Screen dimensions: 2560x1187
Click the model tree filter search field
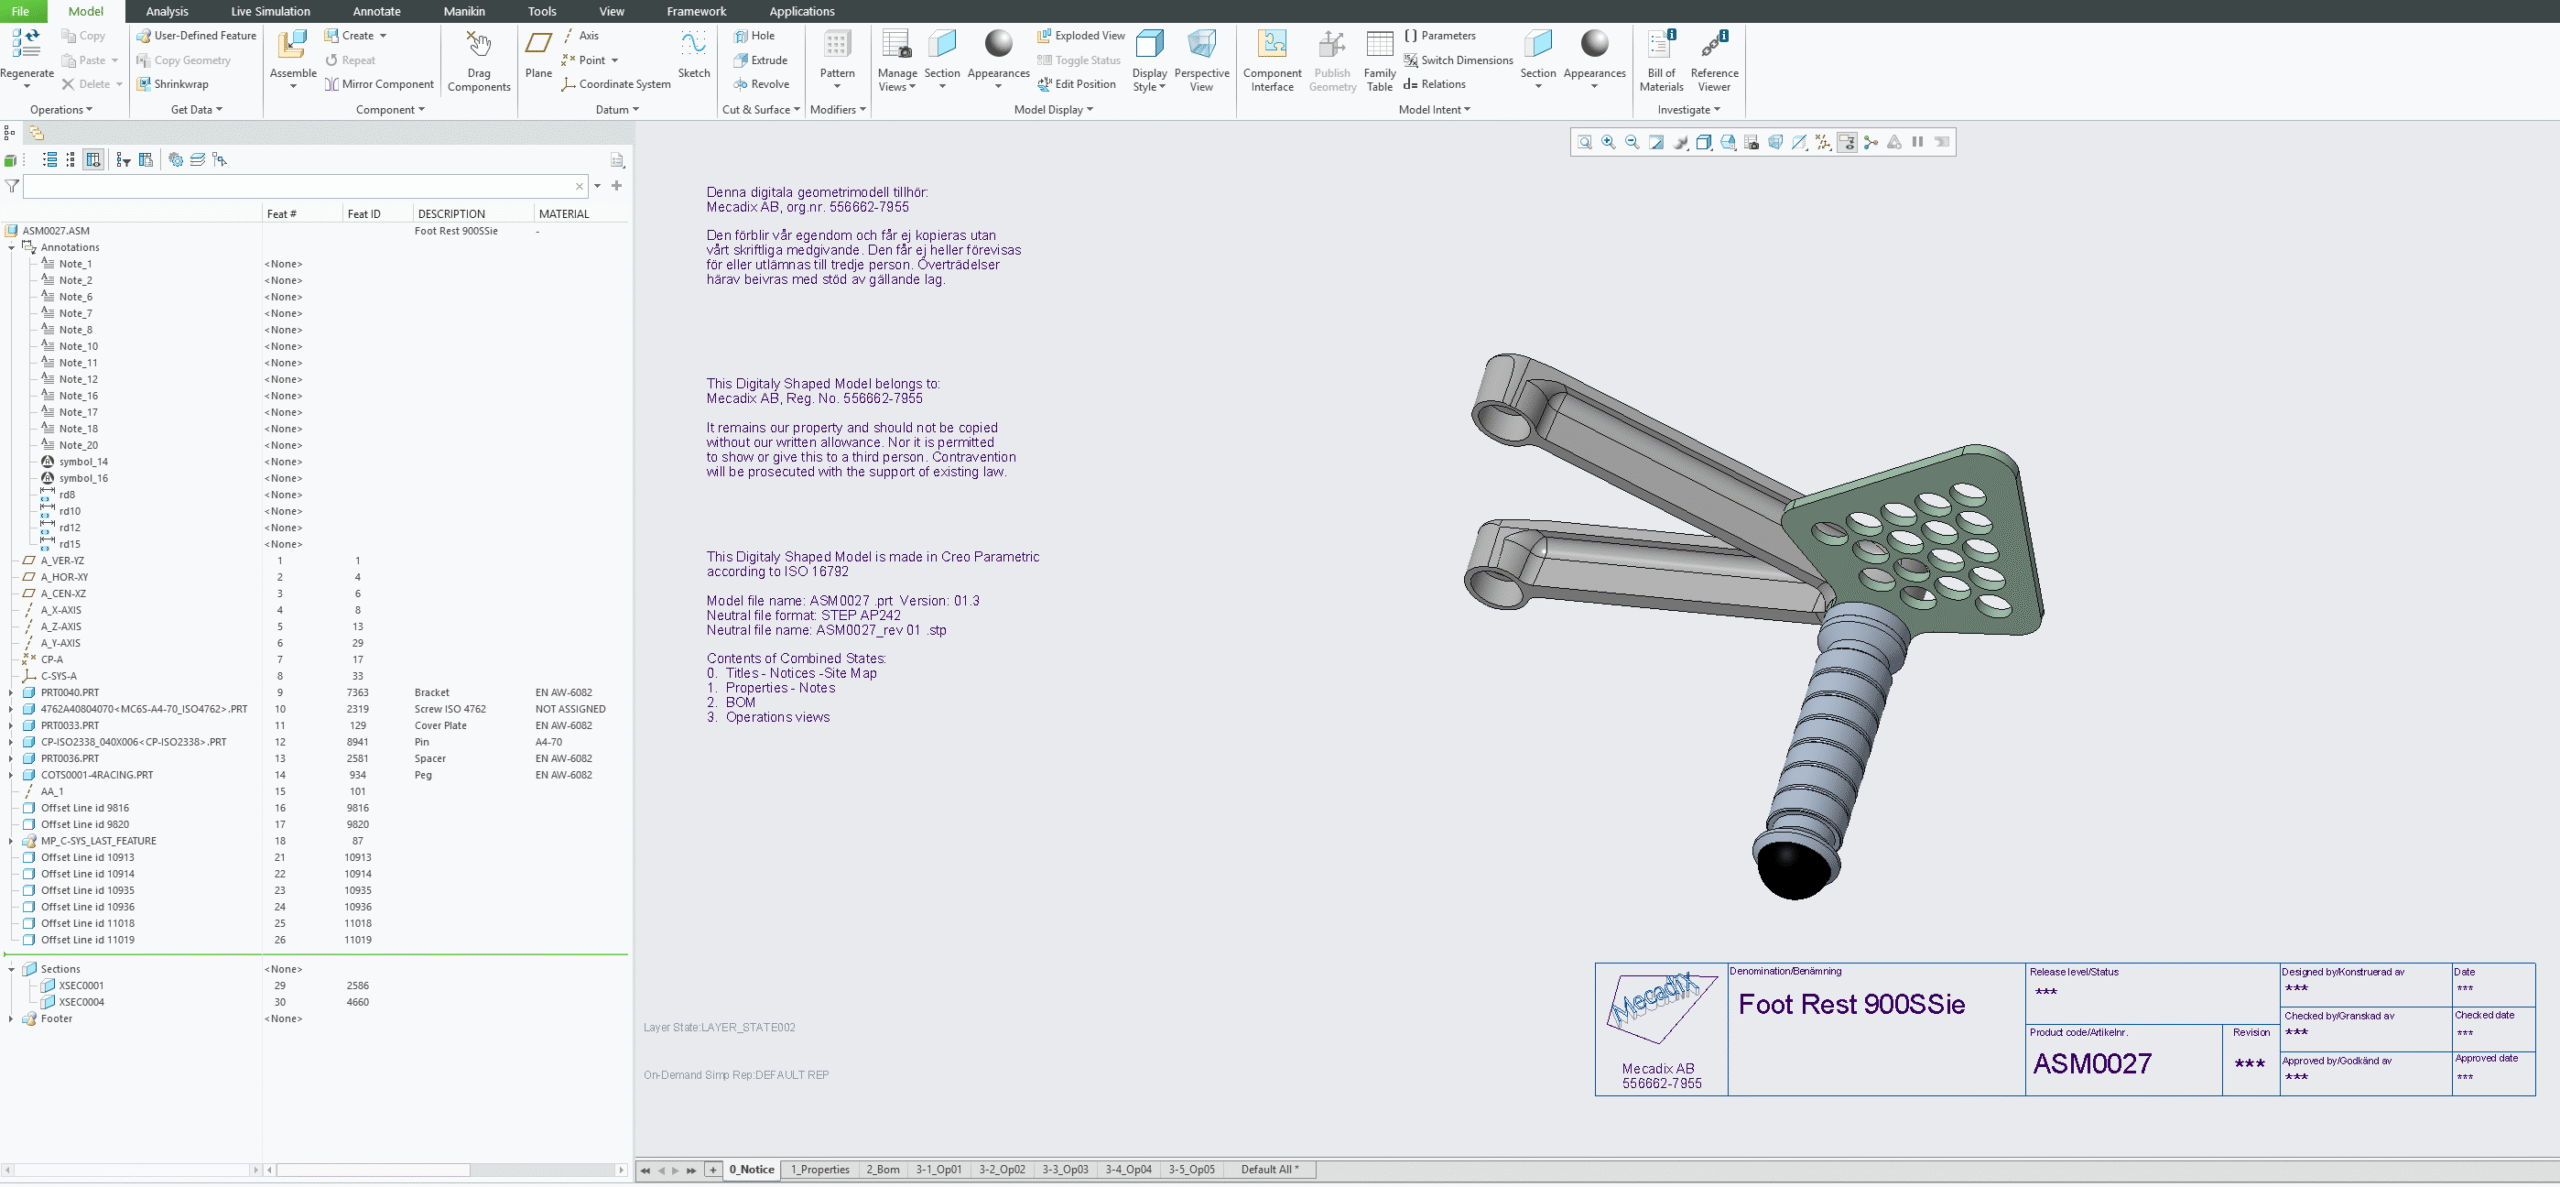coord(300,186)
